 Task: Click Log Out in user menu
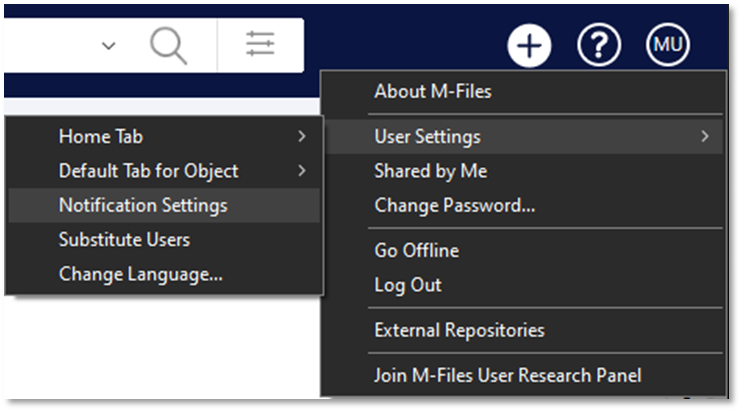click(407, 285)
